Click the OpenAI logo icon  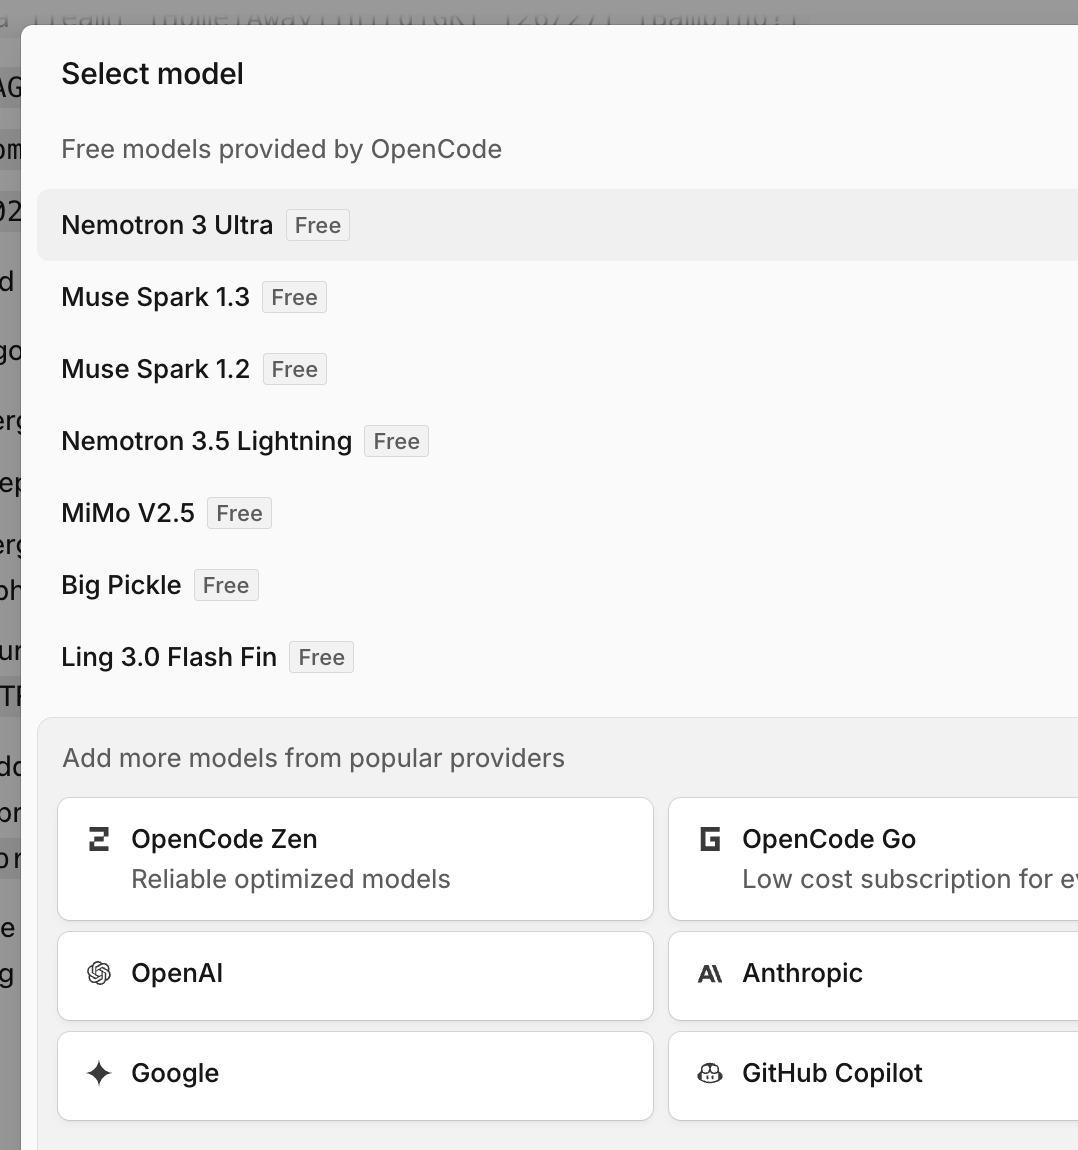[99, 973]
